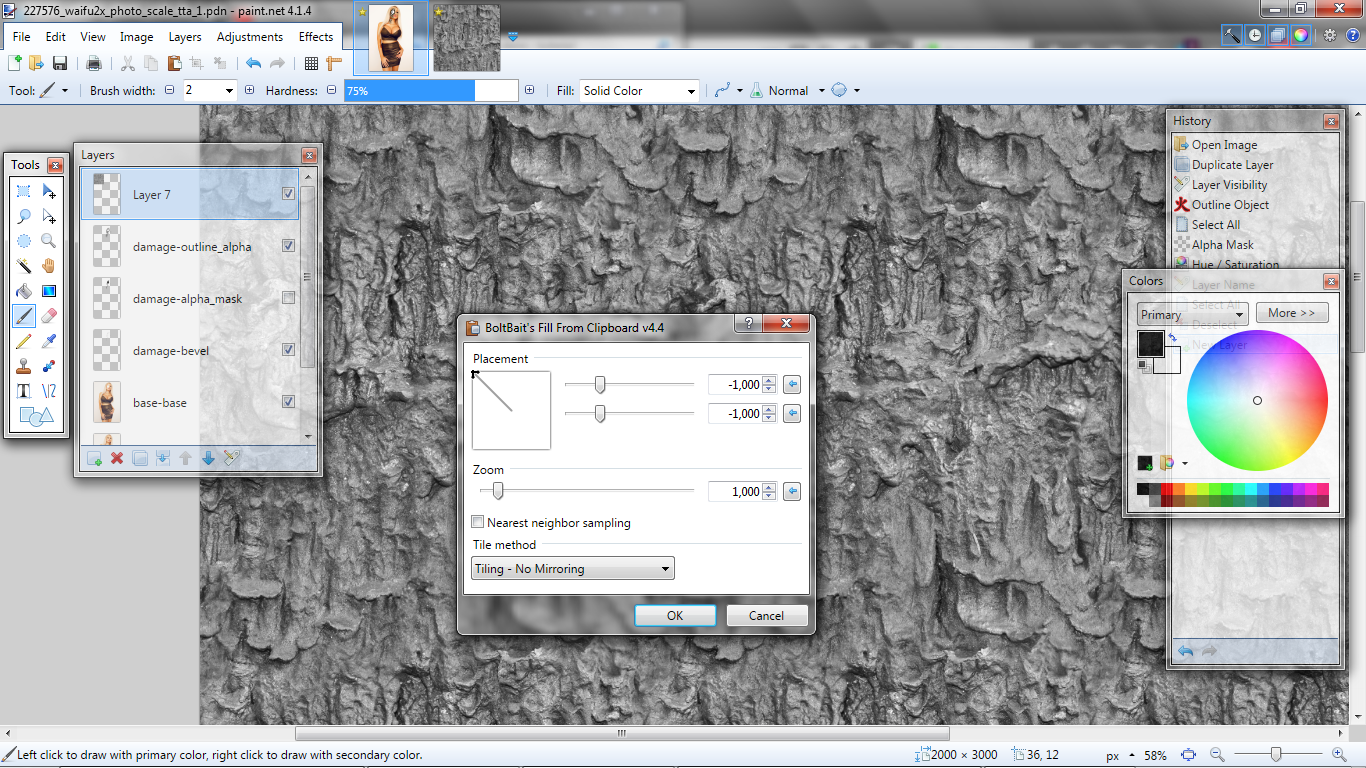Select the Shapes tool
Screen dimensions: 1366x768
[36, 417]
